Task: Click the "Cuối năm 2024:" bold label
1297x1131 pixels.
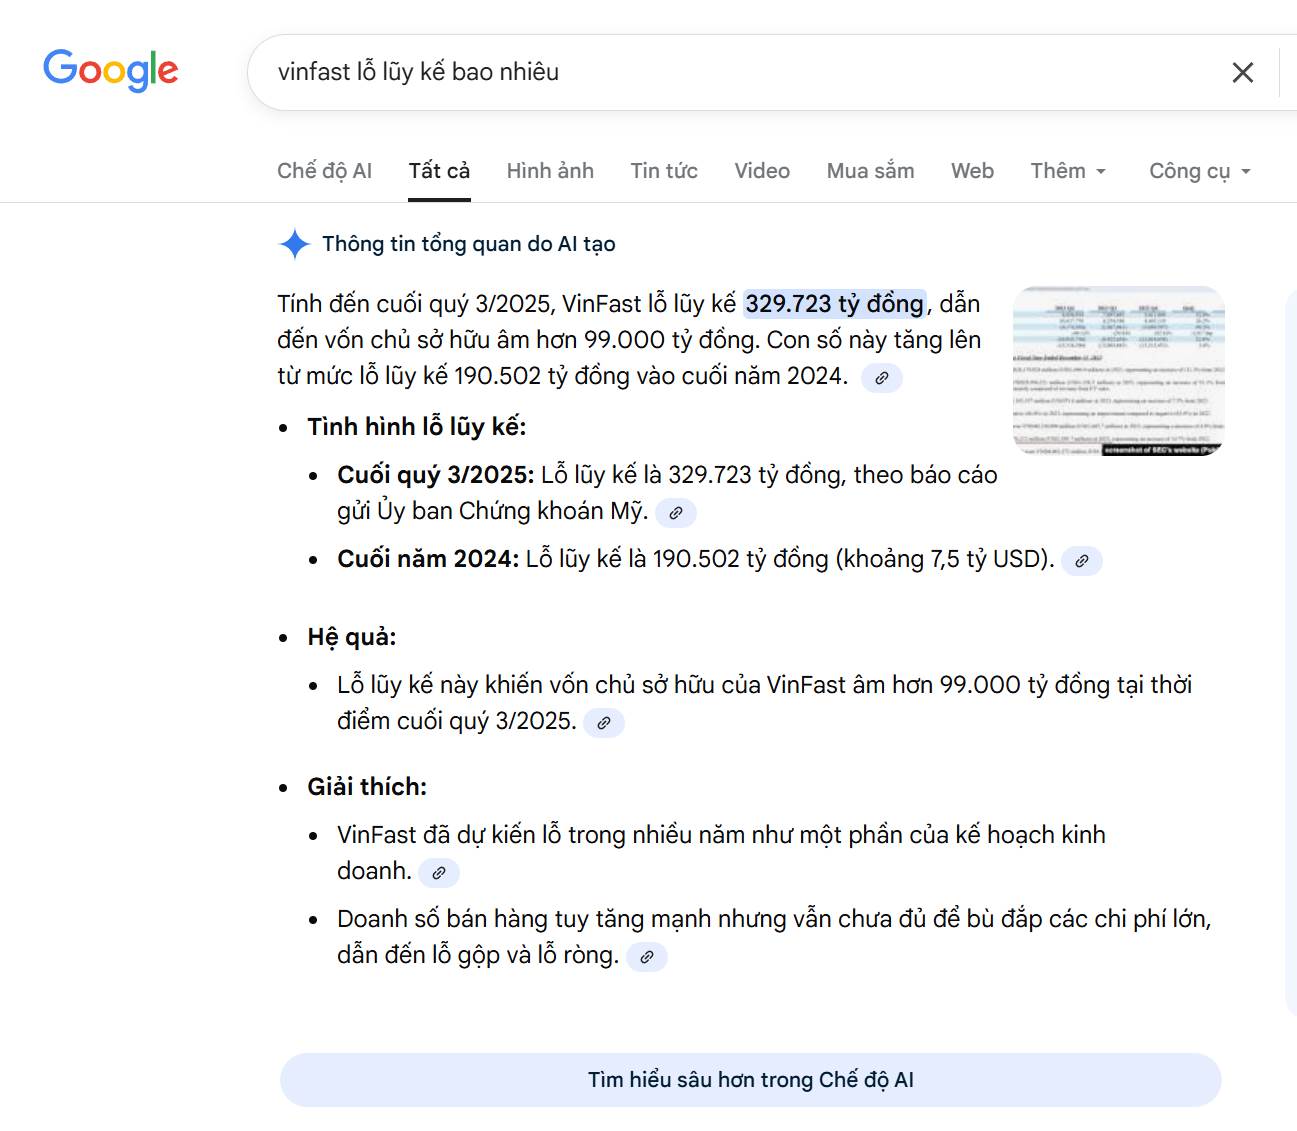Action: coord(428,559)
